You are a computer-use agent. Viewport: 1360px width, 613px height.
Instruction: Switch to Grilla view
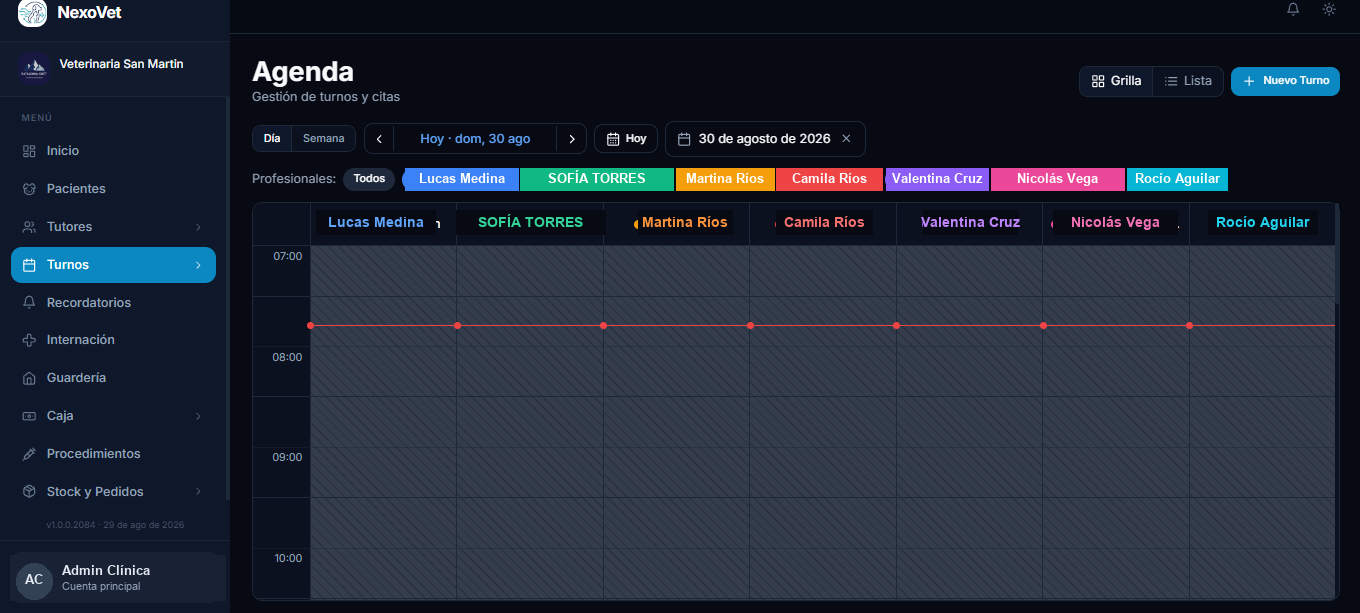1116,81
